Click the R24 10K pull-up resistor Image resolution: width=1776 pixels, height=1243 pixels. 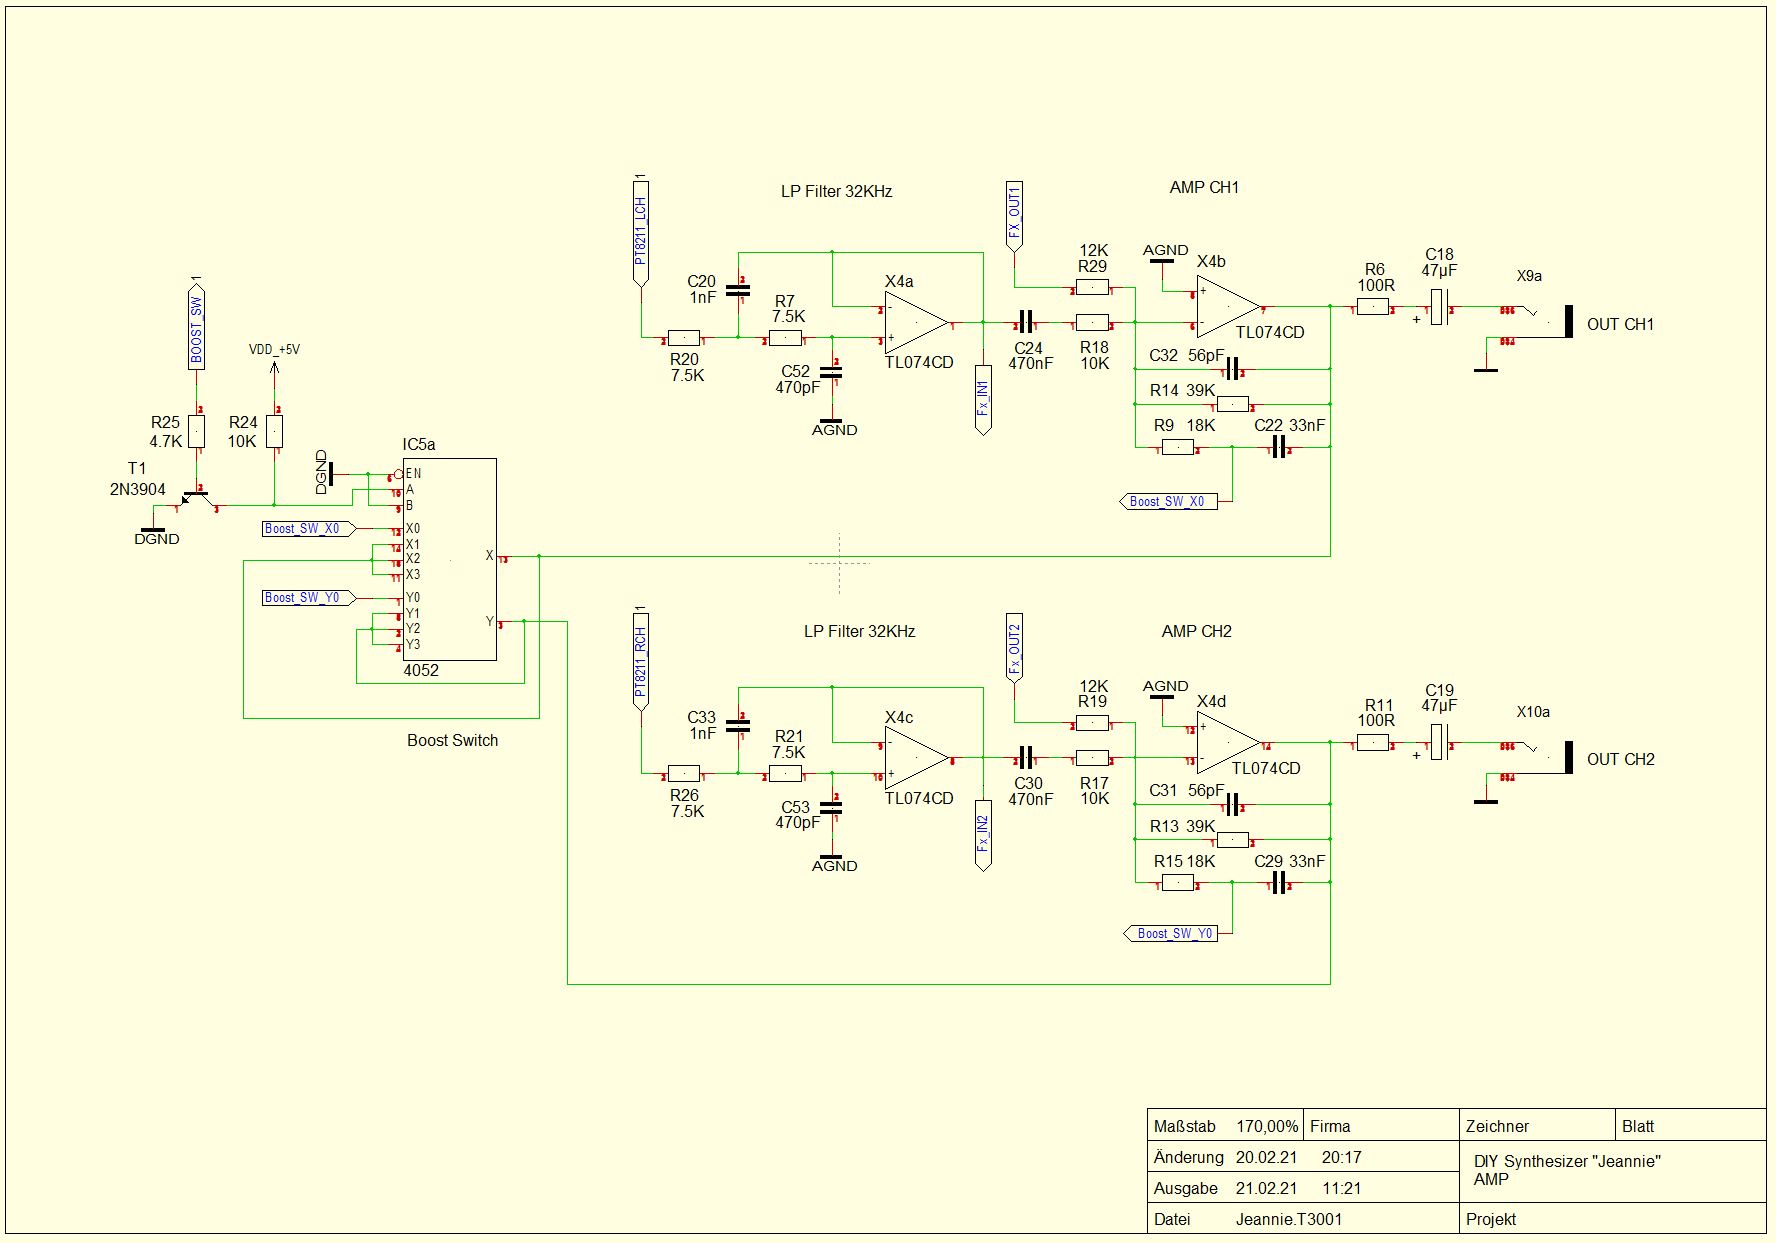click(274, 431)
